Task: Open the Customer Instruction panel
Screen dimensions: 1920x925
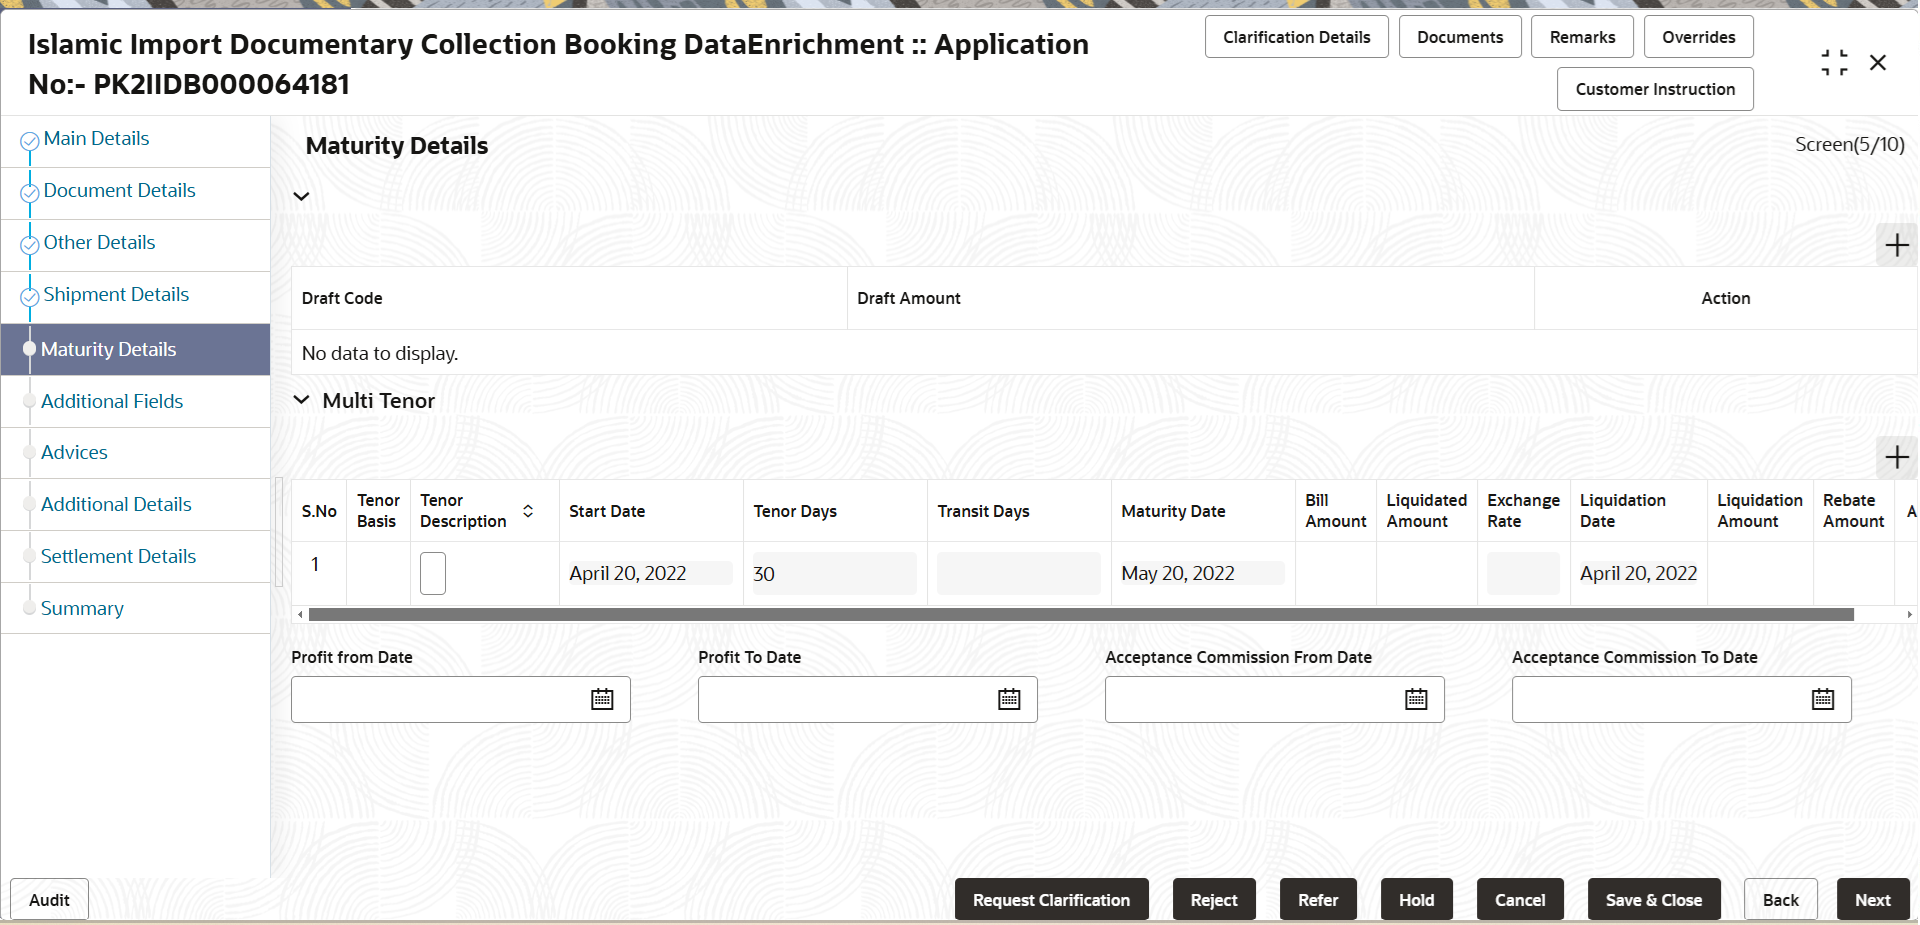Action: [1655, 89]
